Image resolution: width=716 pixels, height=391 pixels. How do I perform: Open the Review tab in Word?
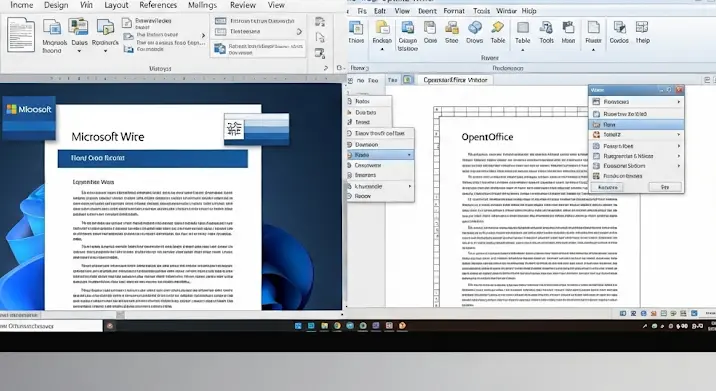(243, 5)
